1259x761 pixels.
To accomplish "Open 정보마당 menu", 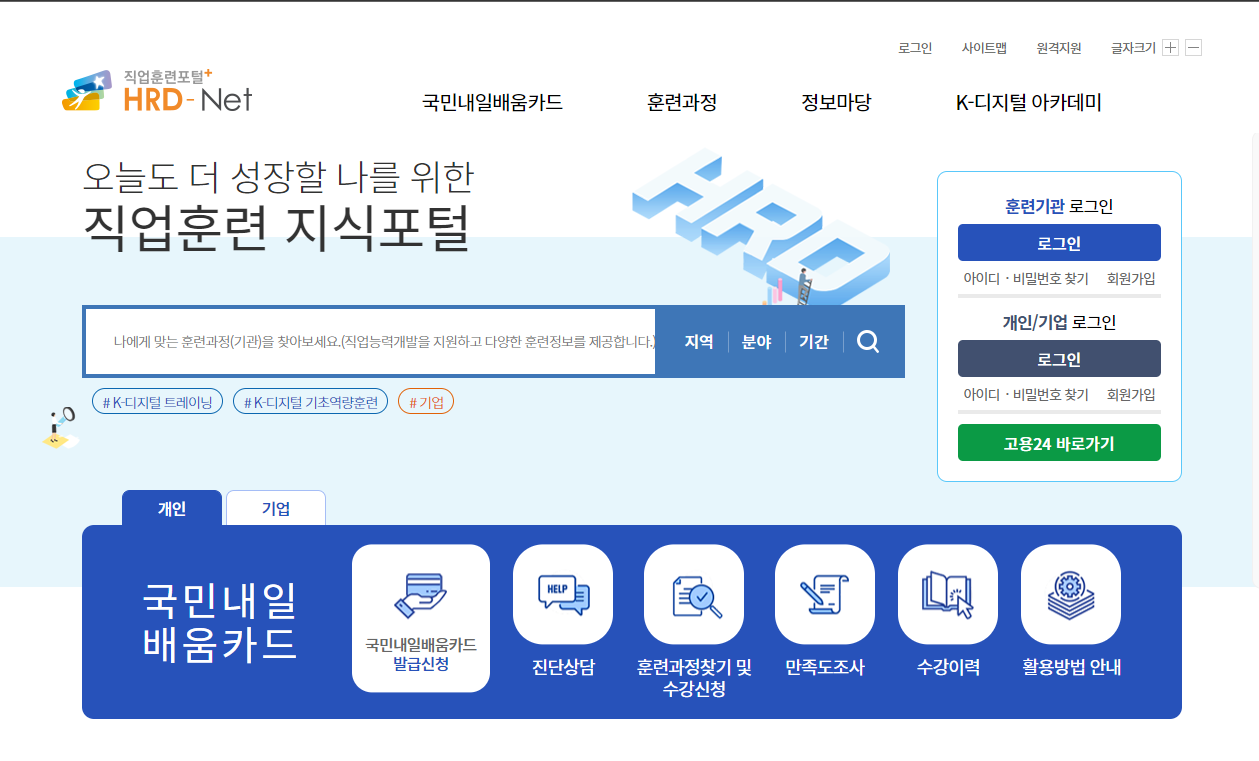I will pos(836,102).
